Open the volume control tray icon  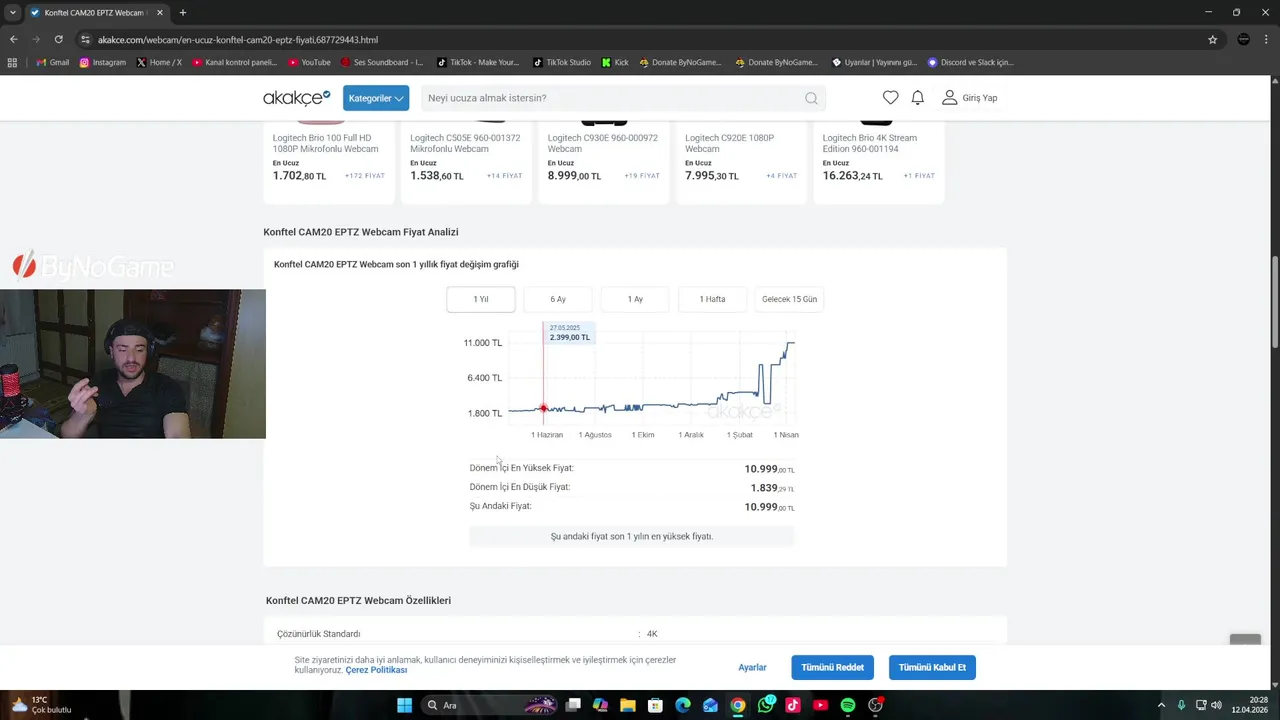[1216, 705]
